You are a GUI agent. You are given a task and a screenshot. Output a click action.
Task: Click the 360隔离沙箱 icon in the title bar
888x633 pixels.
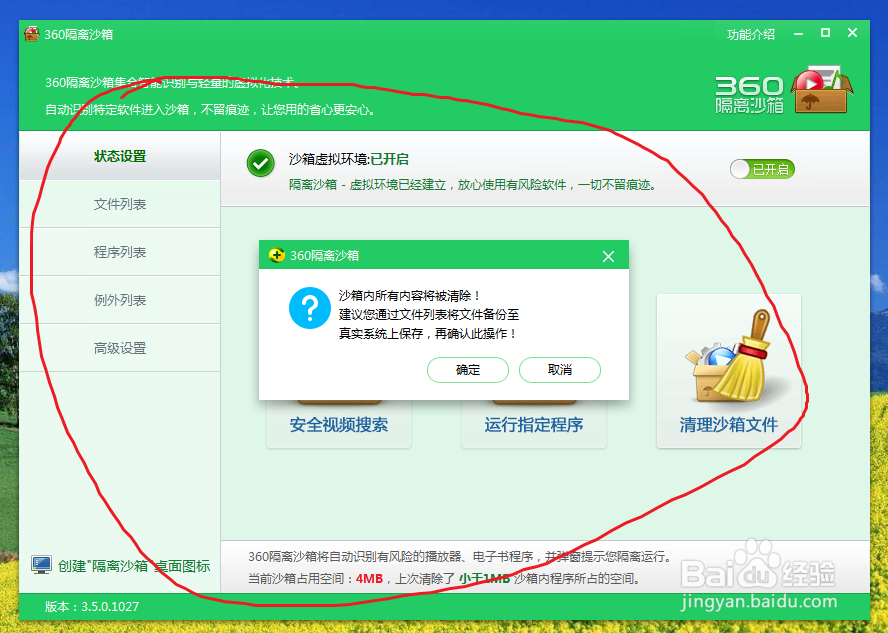[x=30, y=33]
